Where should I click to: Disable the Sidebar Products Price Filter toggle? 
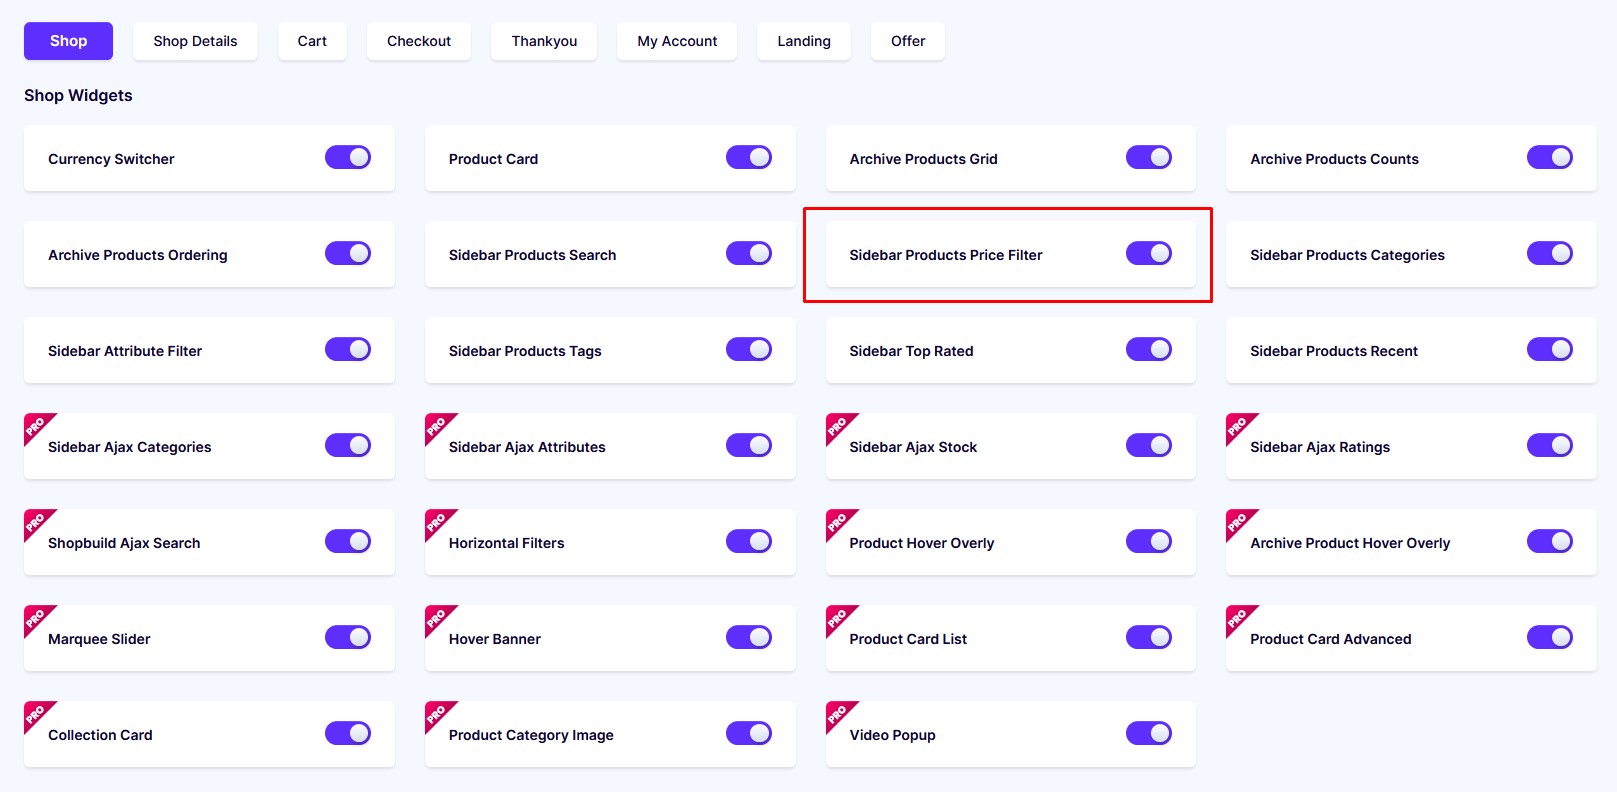click(1149, 254)
